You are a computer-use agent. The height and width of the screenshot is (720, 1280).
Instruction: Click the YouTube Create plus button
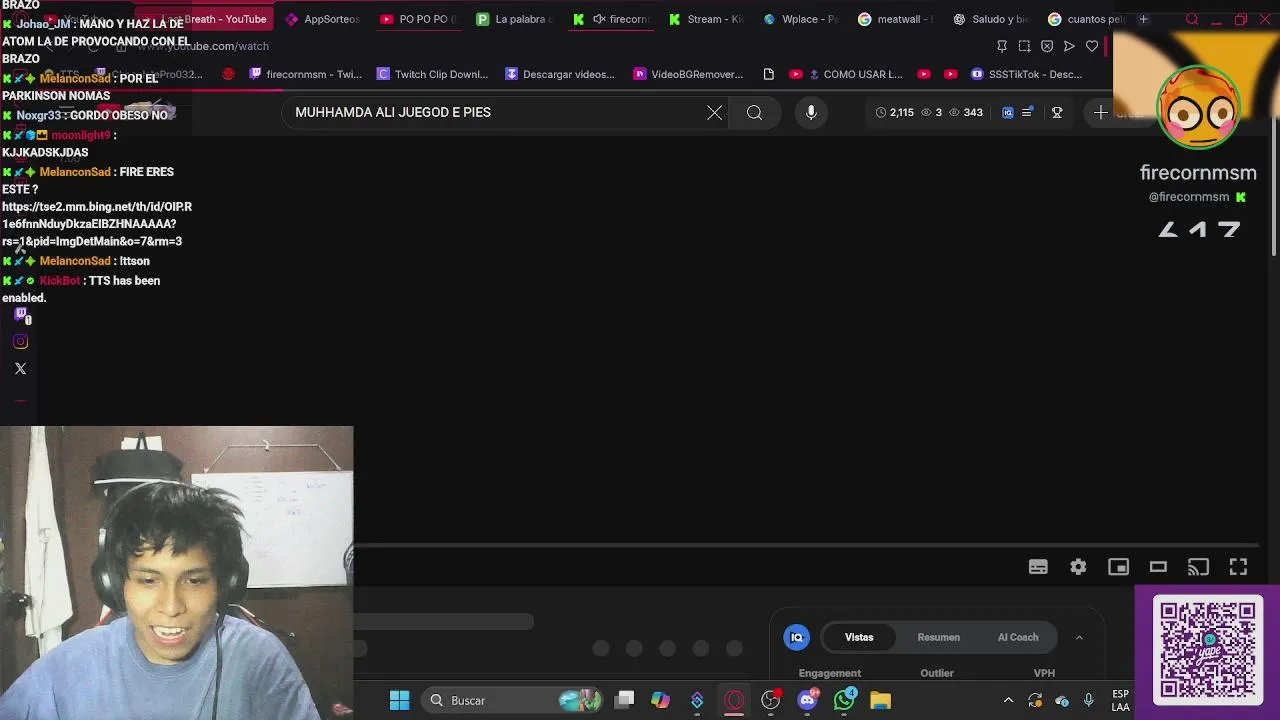pos(1101,113)
